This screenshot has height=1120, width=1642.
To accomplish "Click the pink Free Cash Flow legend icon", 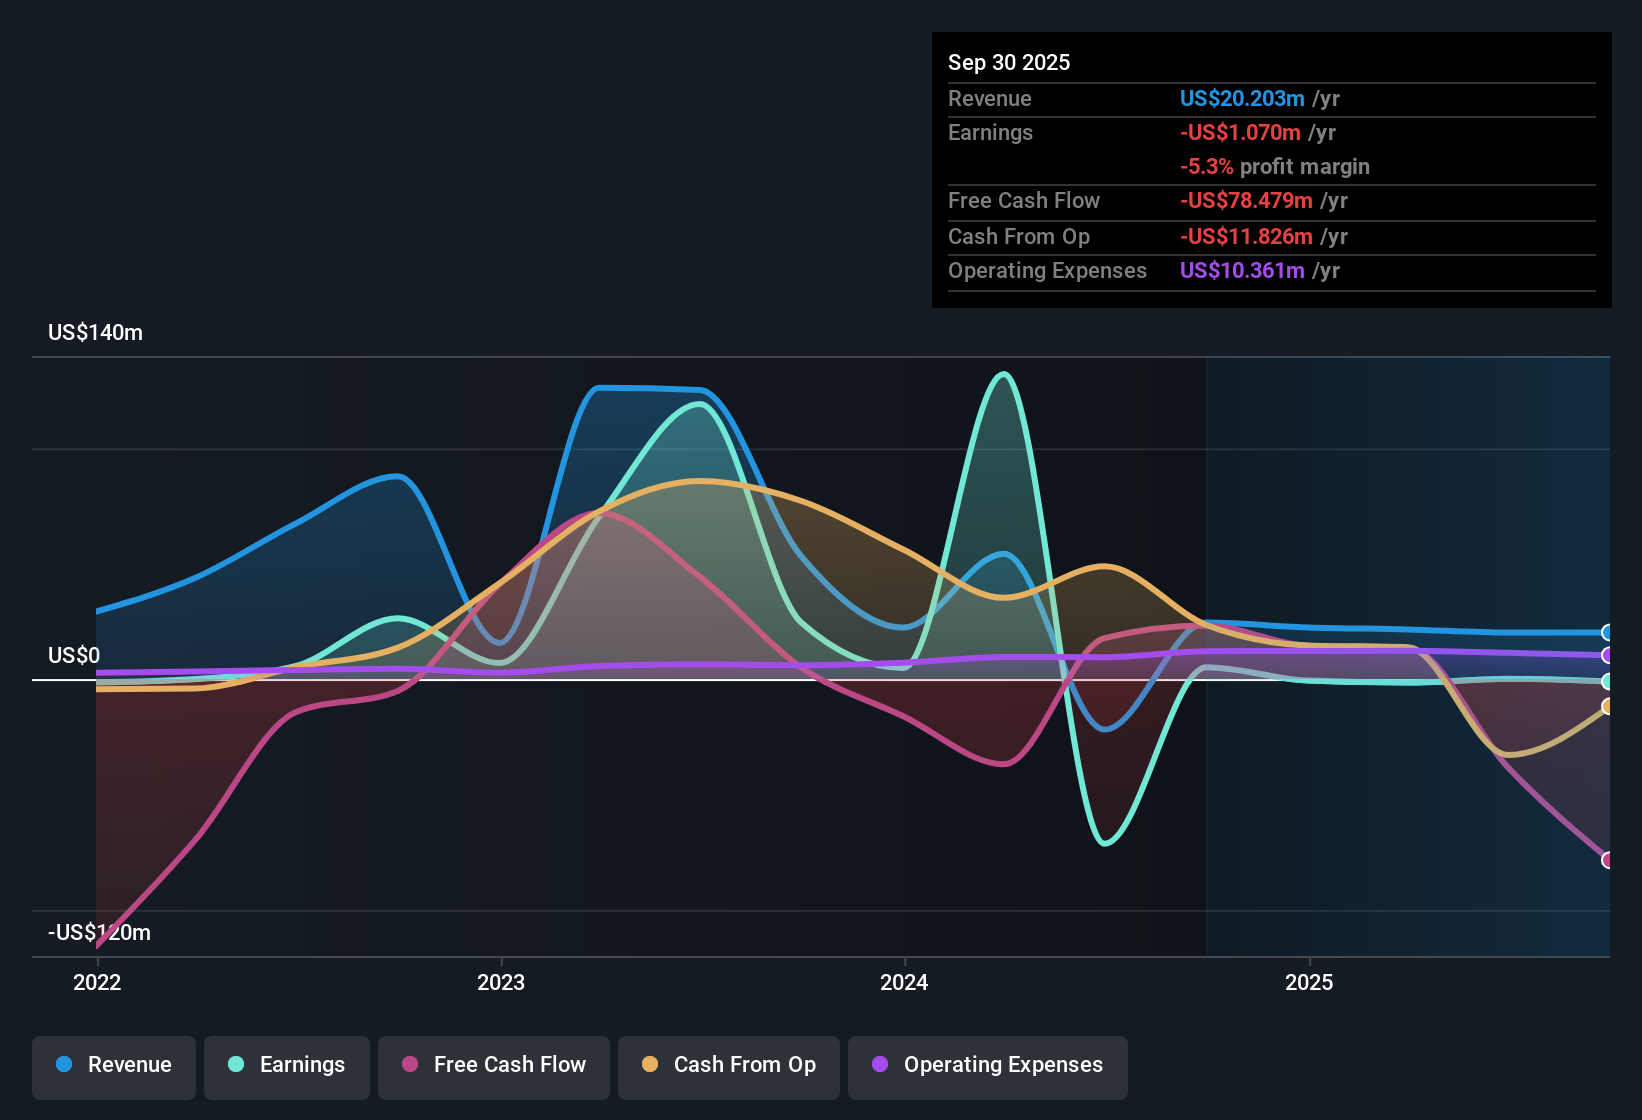I will [409, 1065].
